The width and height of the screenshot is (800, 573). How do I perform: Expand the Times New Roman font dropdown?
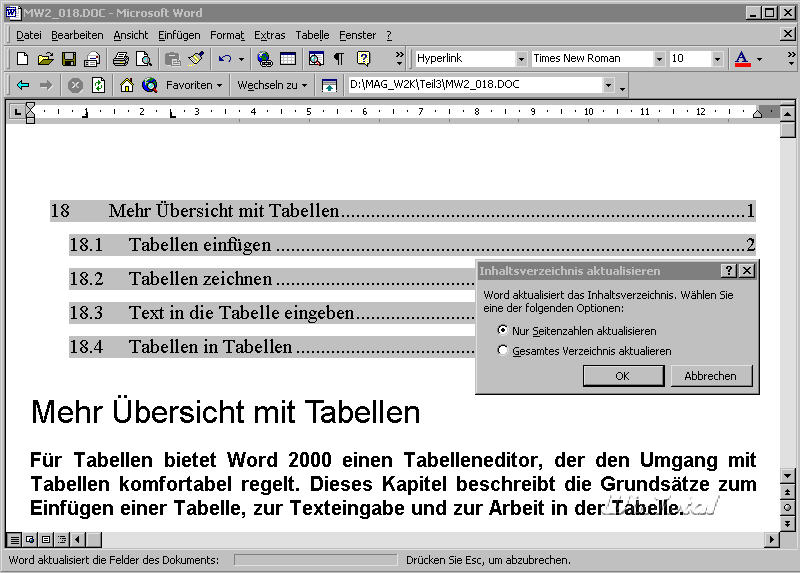click(659, 59)
